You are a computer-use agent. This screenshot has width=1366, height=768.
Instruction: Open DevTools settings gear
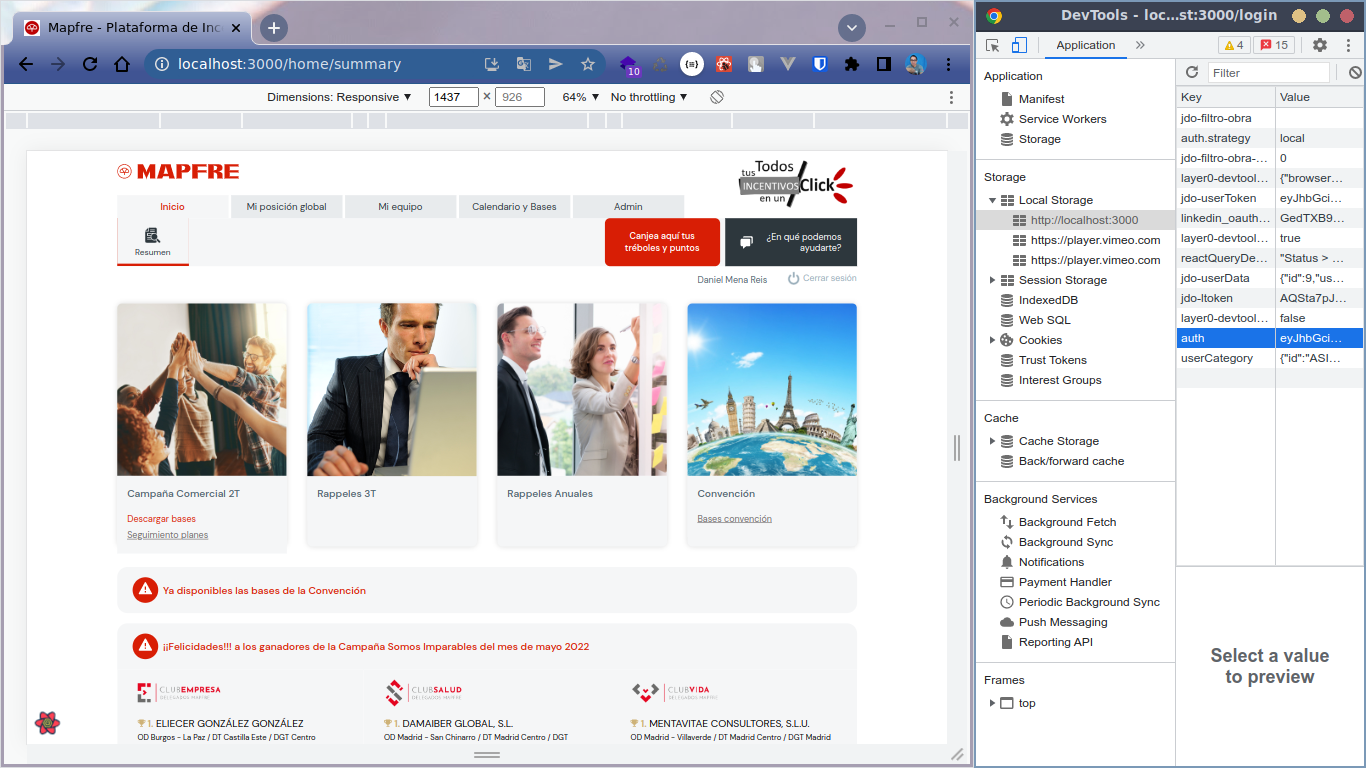[1317, 45]
